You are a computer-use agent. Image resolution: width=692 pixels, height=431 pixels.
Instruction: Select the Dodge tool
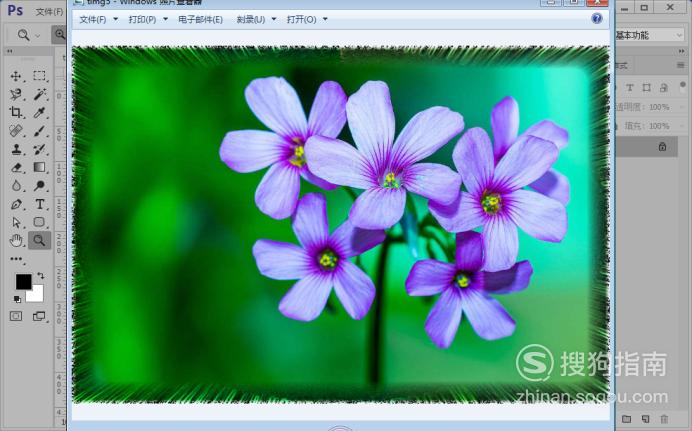[x=39, y=186]
